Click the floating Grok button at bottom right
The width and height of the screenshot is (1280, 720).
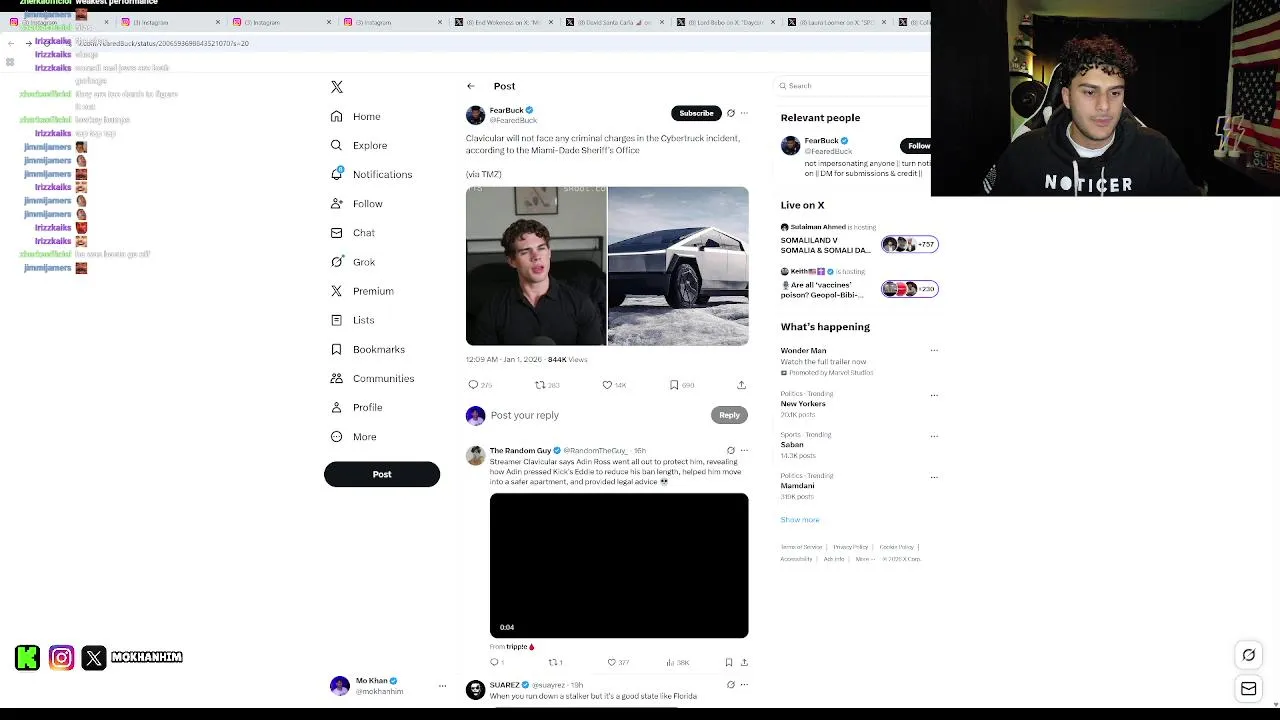click(x=1249, y=655)
